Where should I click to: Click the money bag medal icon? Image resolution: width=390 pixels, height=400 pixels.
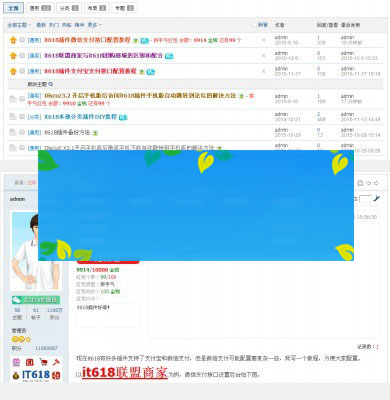16,376
